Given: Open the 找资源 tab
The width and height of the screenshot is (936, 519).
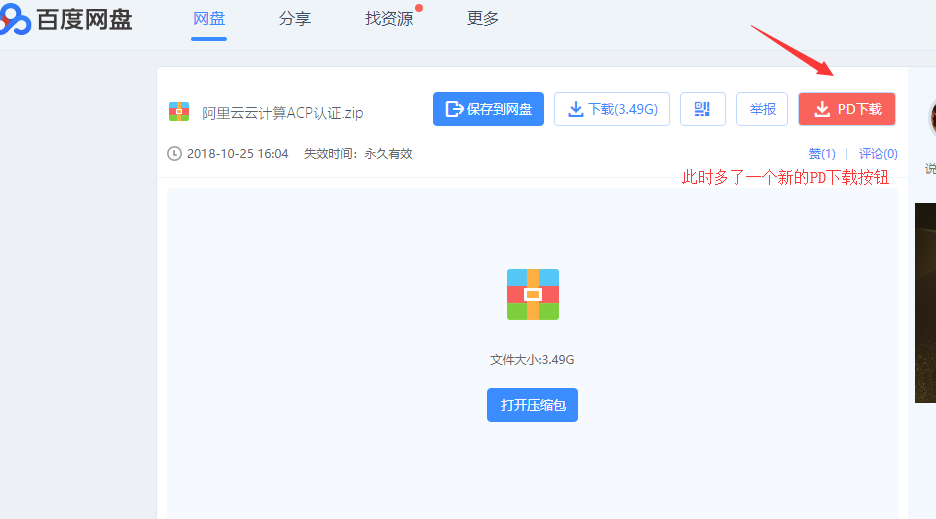Looking at the screenshot, I should coord(389,19).
